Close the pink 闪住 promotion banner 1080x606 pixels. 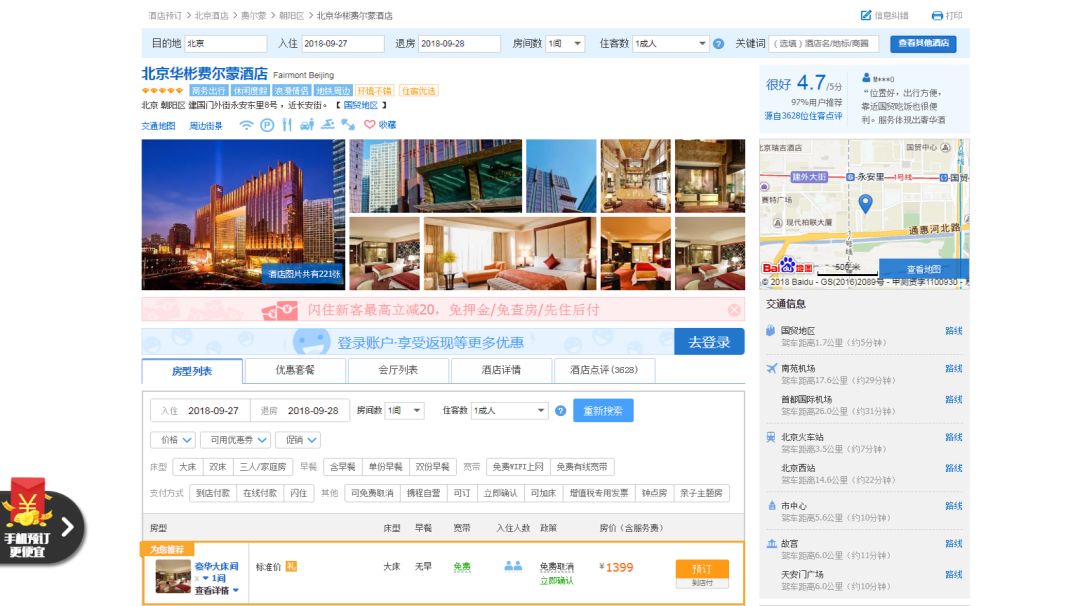coord(734,310)
